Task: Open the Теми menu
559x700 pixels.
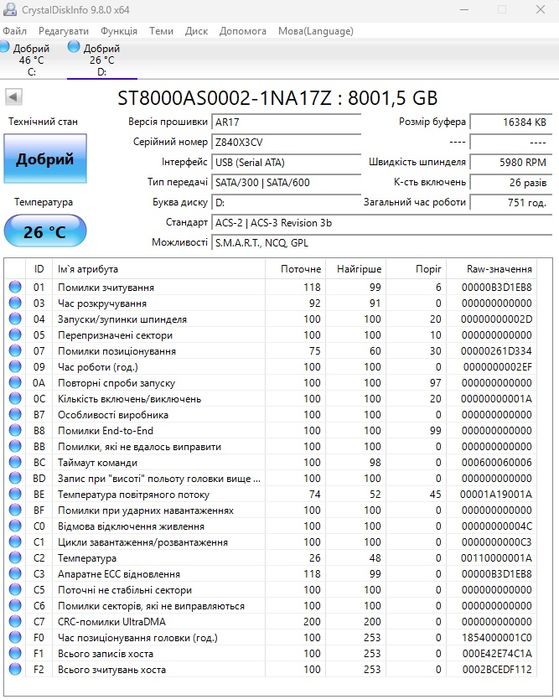Action: tap(161, 31)
